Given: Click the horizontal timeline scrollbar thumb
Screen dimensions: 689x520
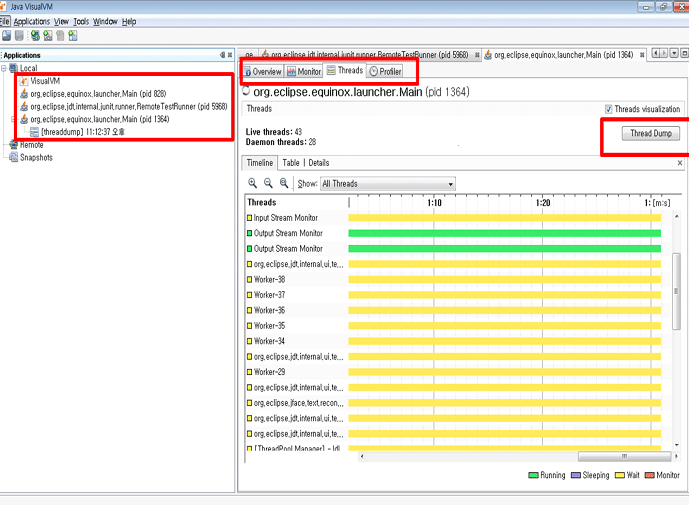Looking at the screenshot, I should 624,456.
